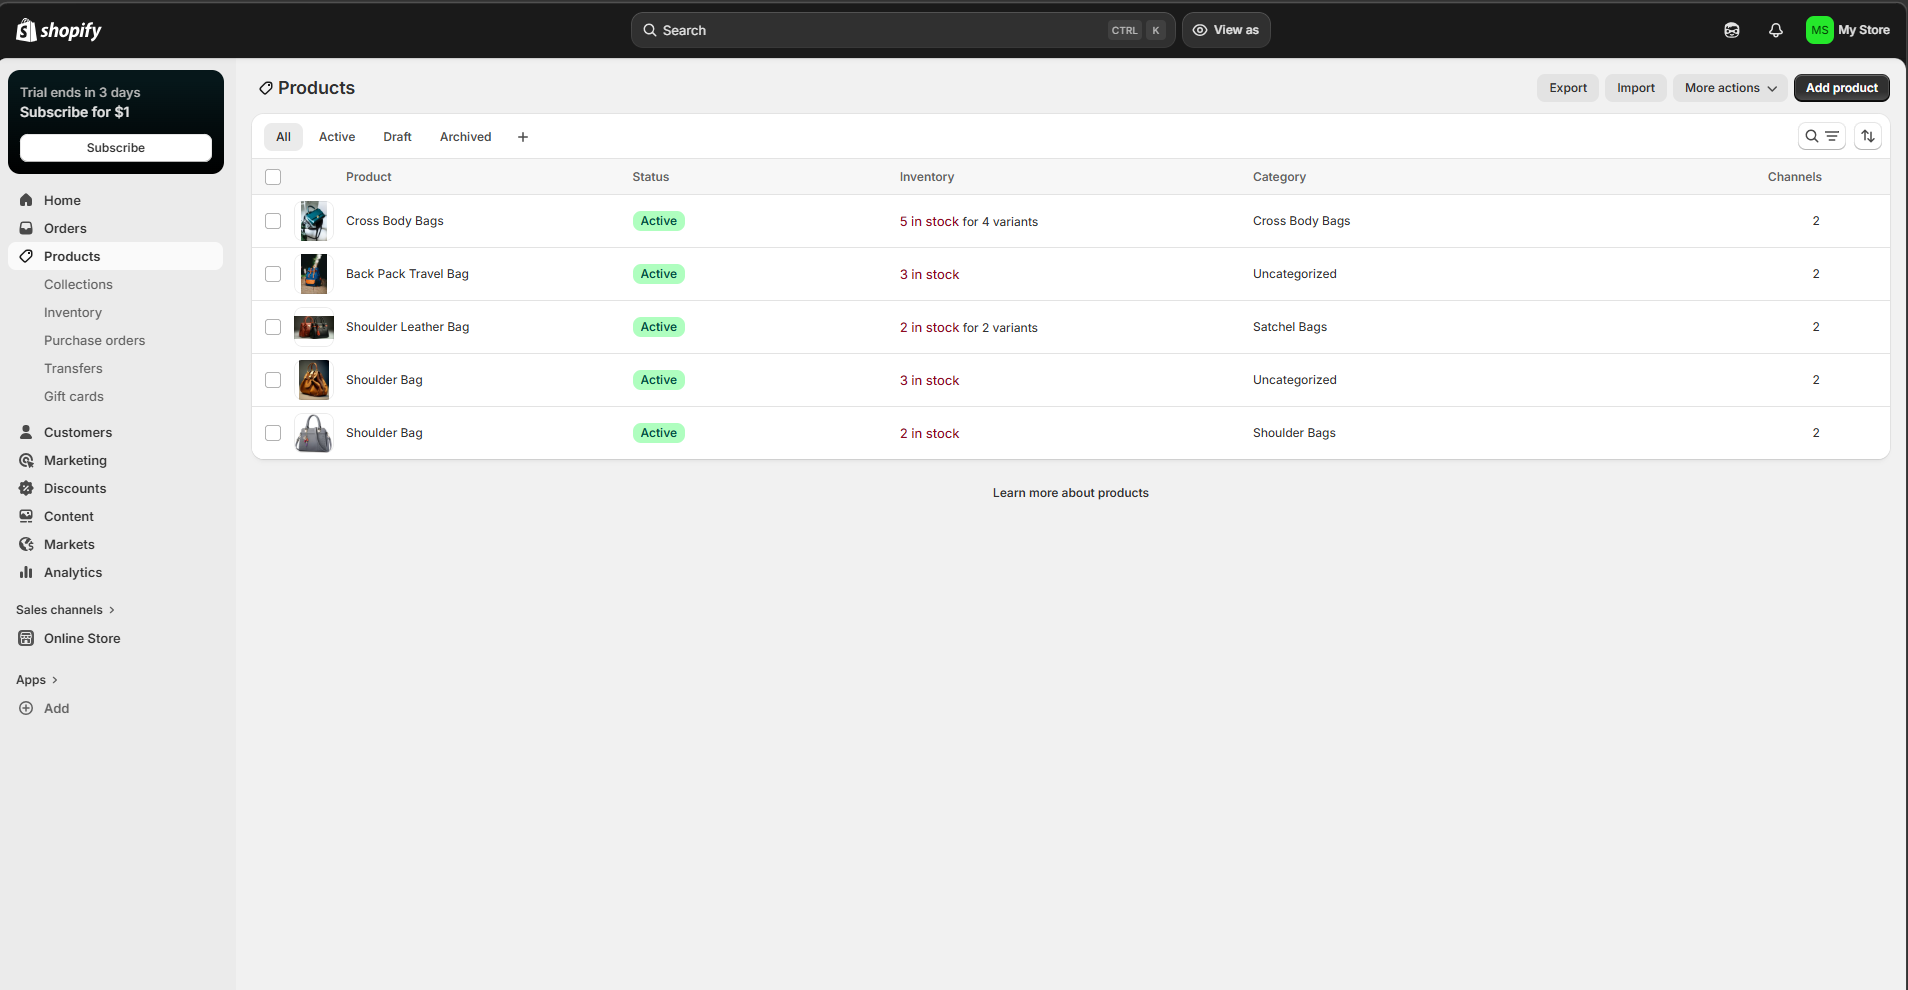Open the notifications bell

click(1776, 30)
